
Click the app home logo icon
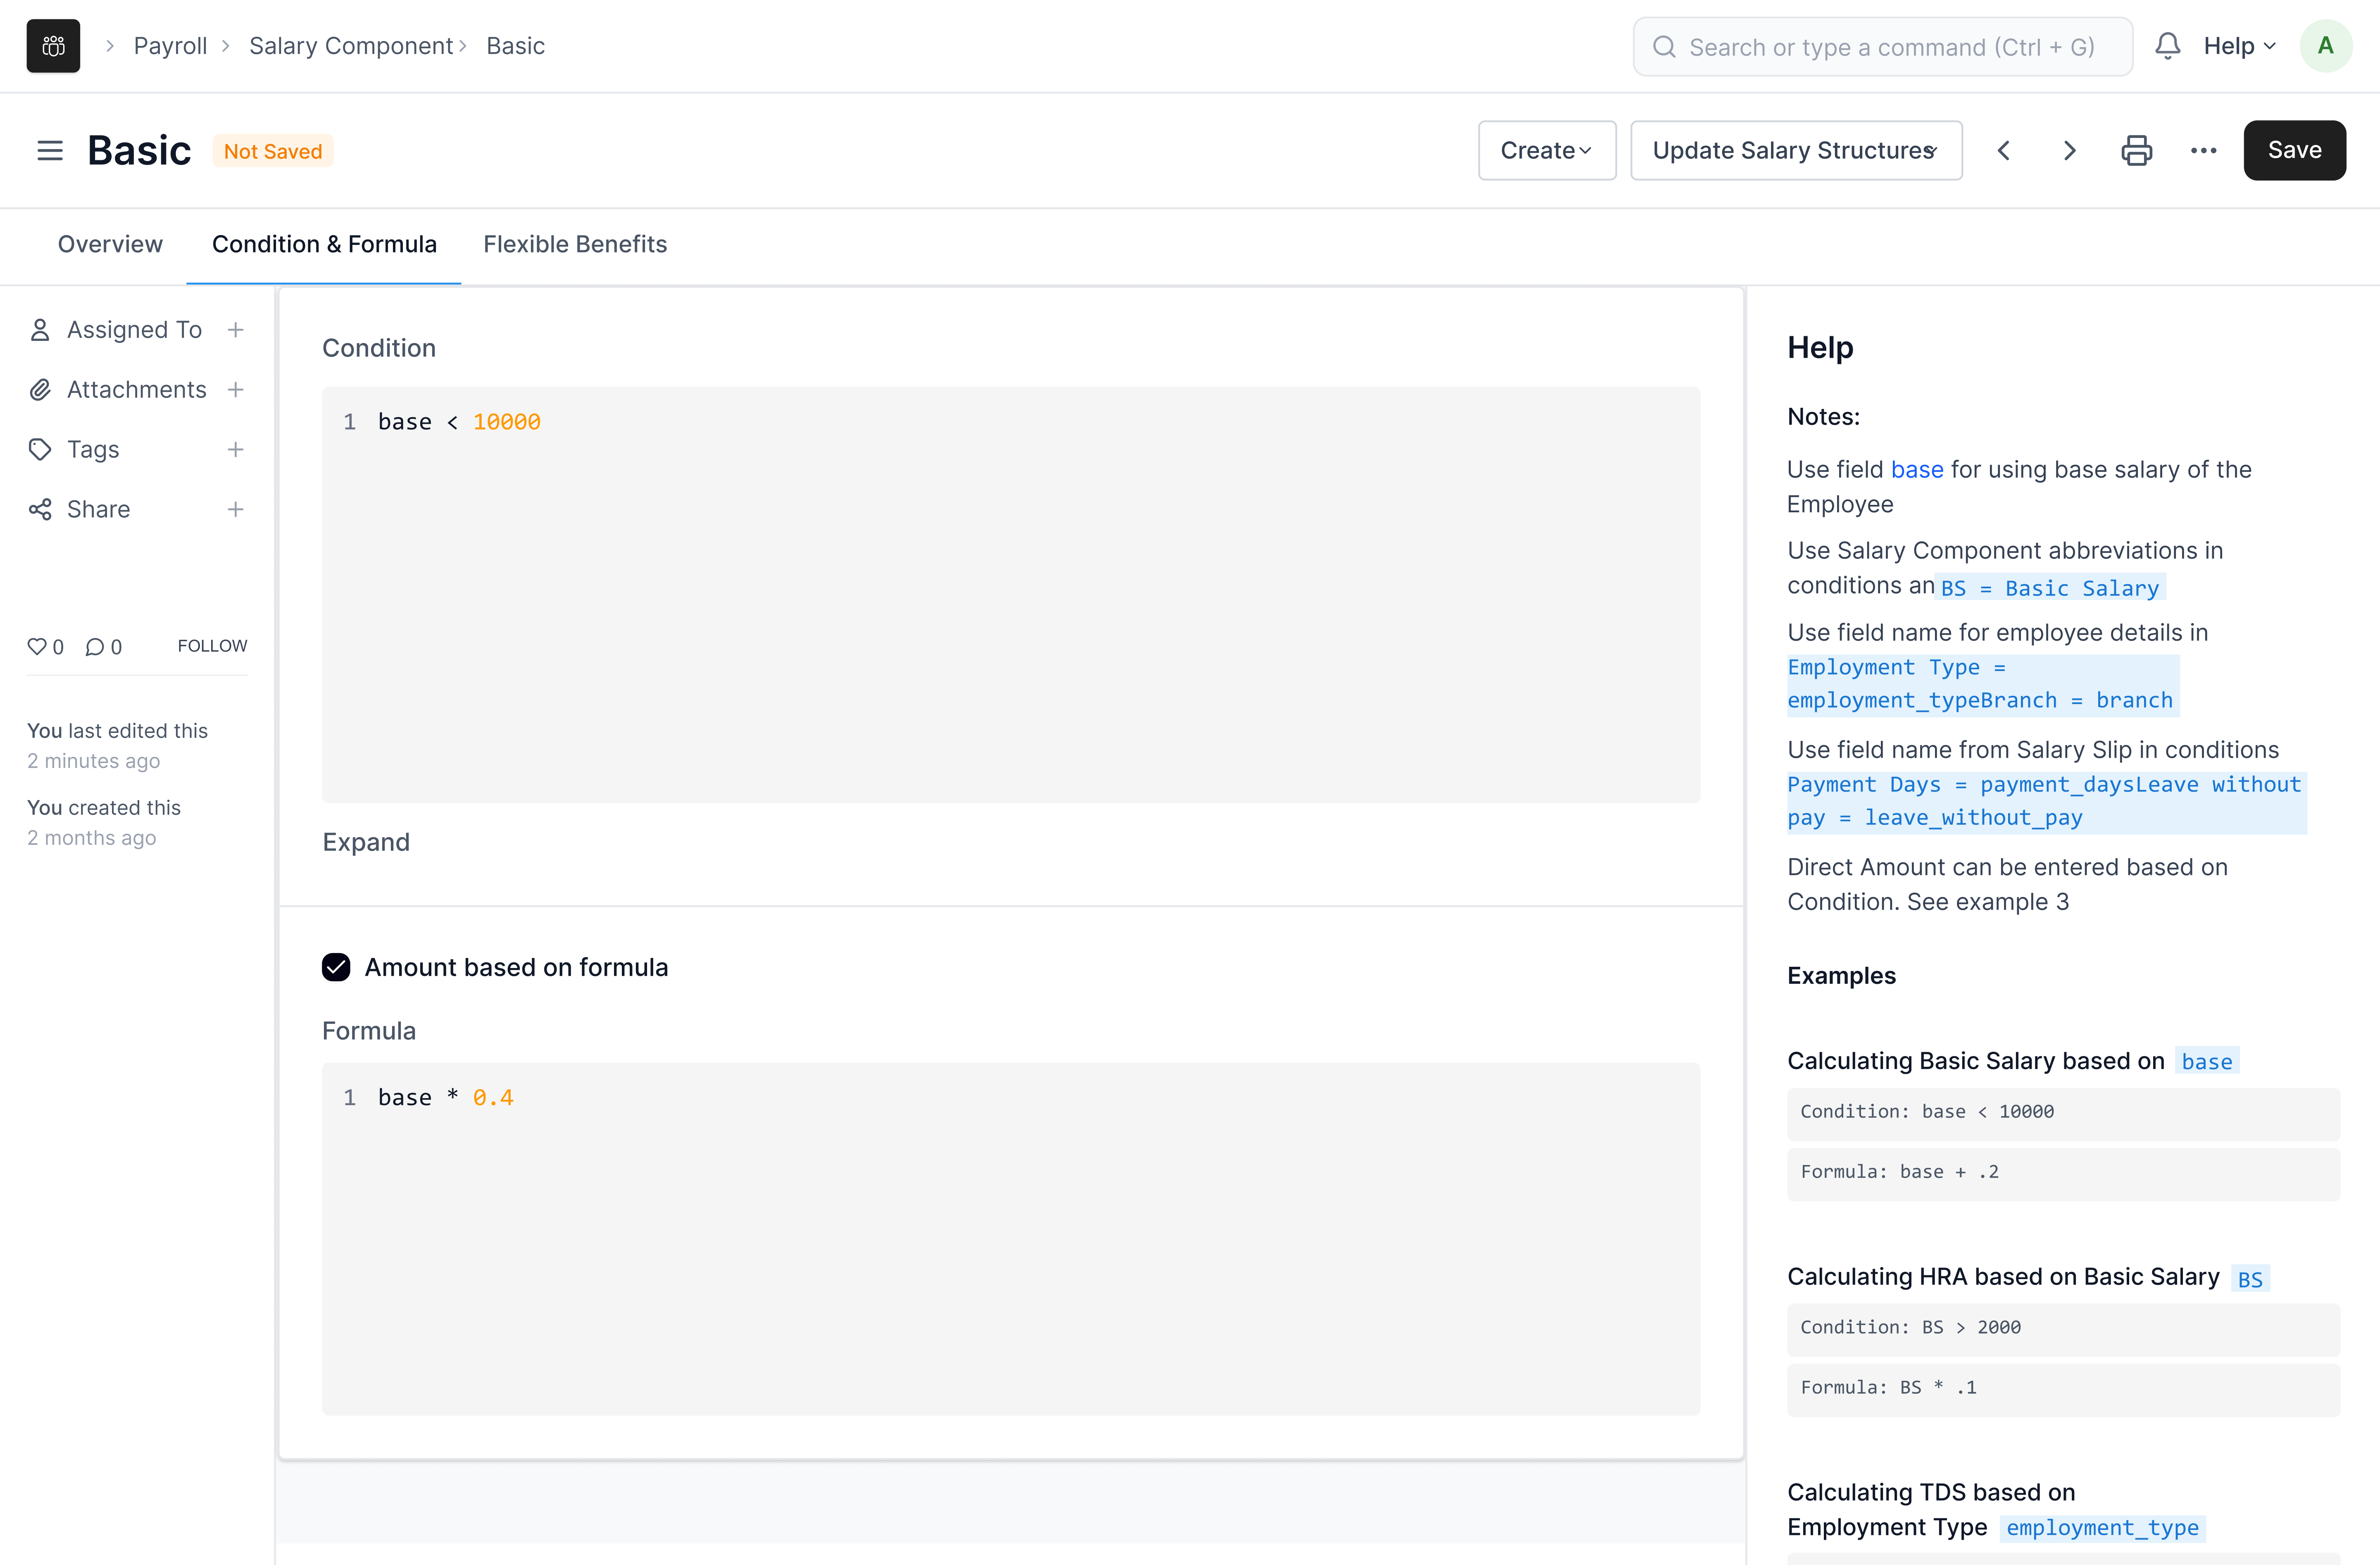pyautogui.click(x=53, y=46)
